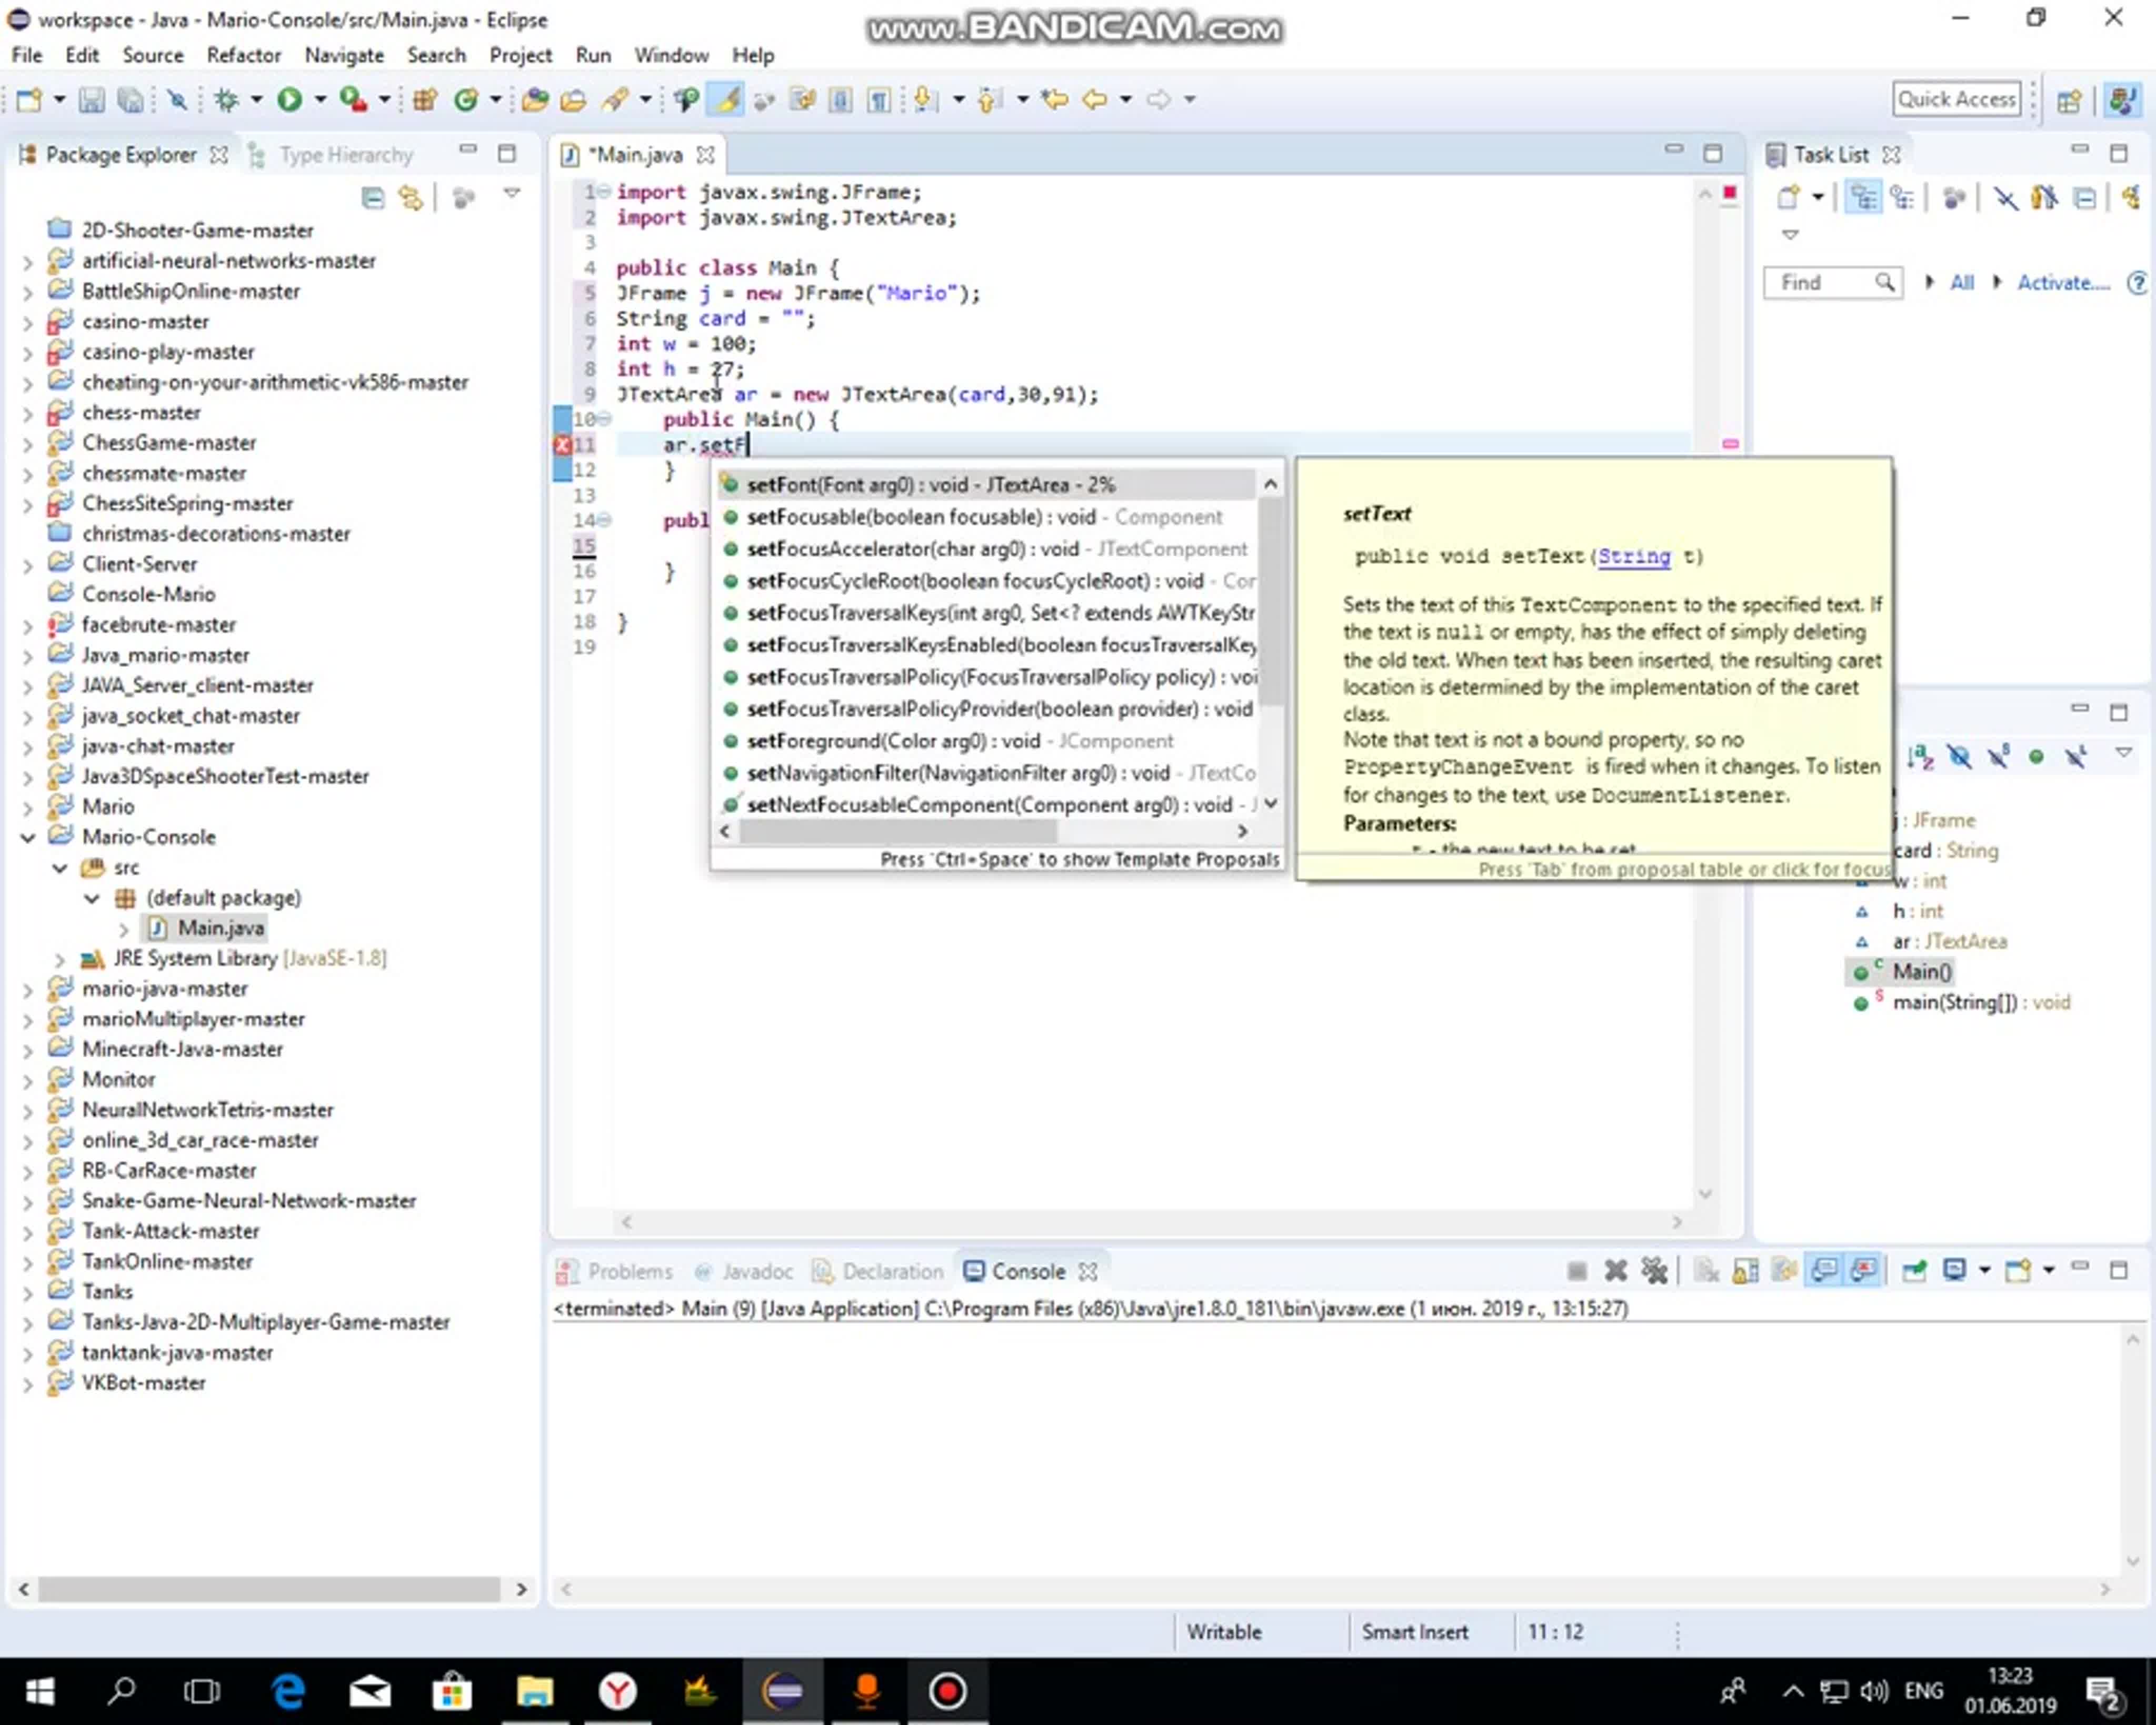Open the Project menu
This screenshot has height=1725, width=2156.
click(x=520, y=55)
